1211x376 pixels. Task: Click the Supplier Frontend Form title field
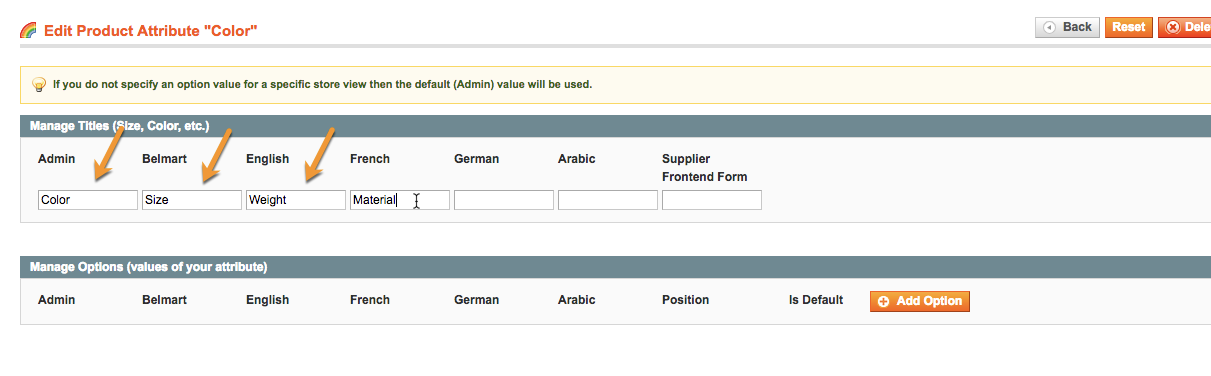712,200
